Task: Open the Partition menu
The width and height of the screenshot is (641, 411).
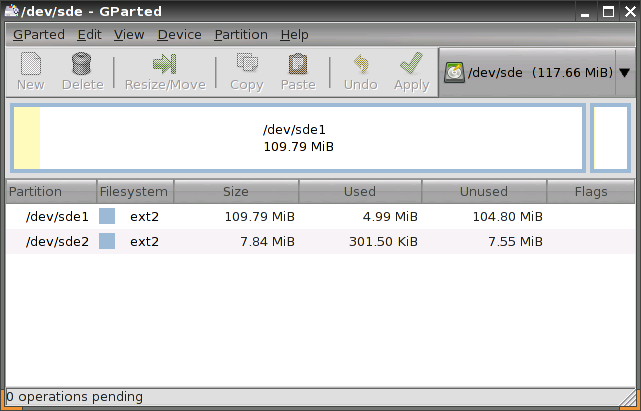Action: pyautogui.click(x=241, y=34)
